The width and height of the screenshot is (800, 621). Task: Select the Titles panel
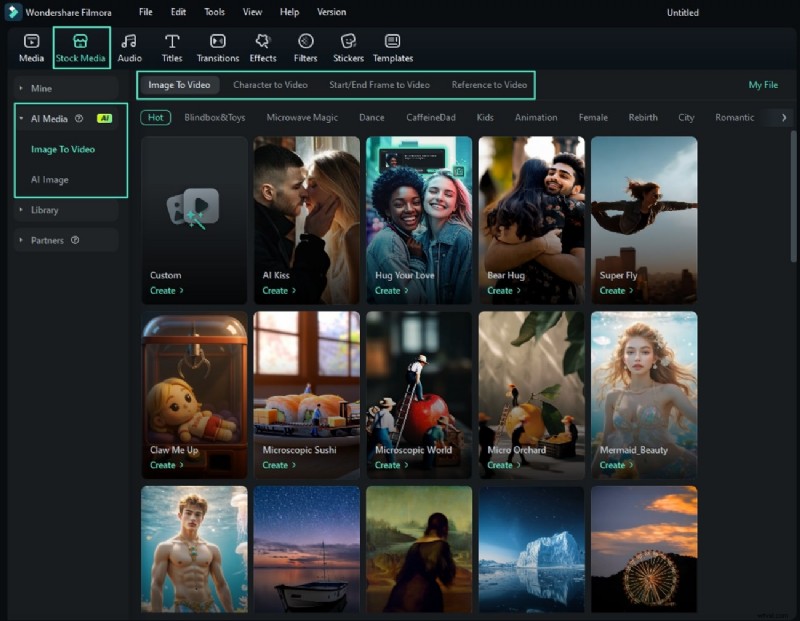[x=171, y=46]
